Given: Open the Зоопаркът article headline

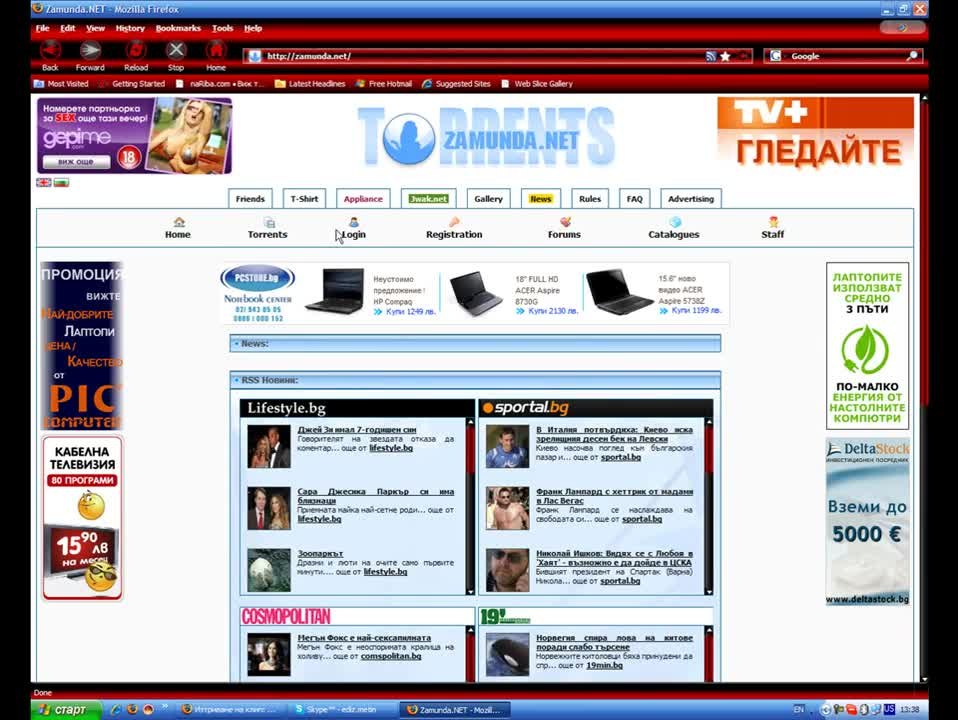Looking at the screenshot, I should pos(320,553).
